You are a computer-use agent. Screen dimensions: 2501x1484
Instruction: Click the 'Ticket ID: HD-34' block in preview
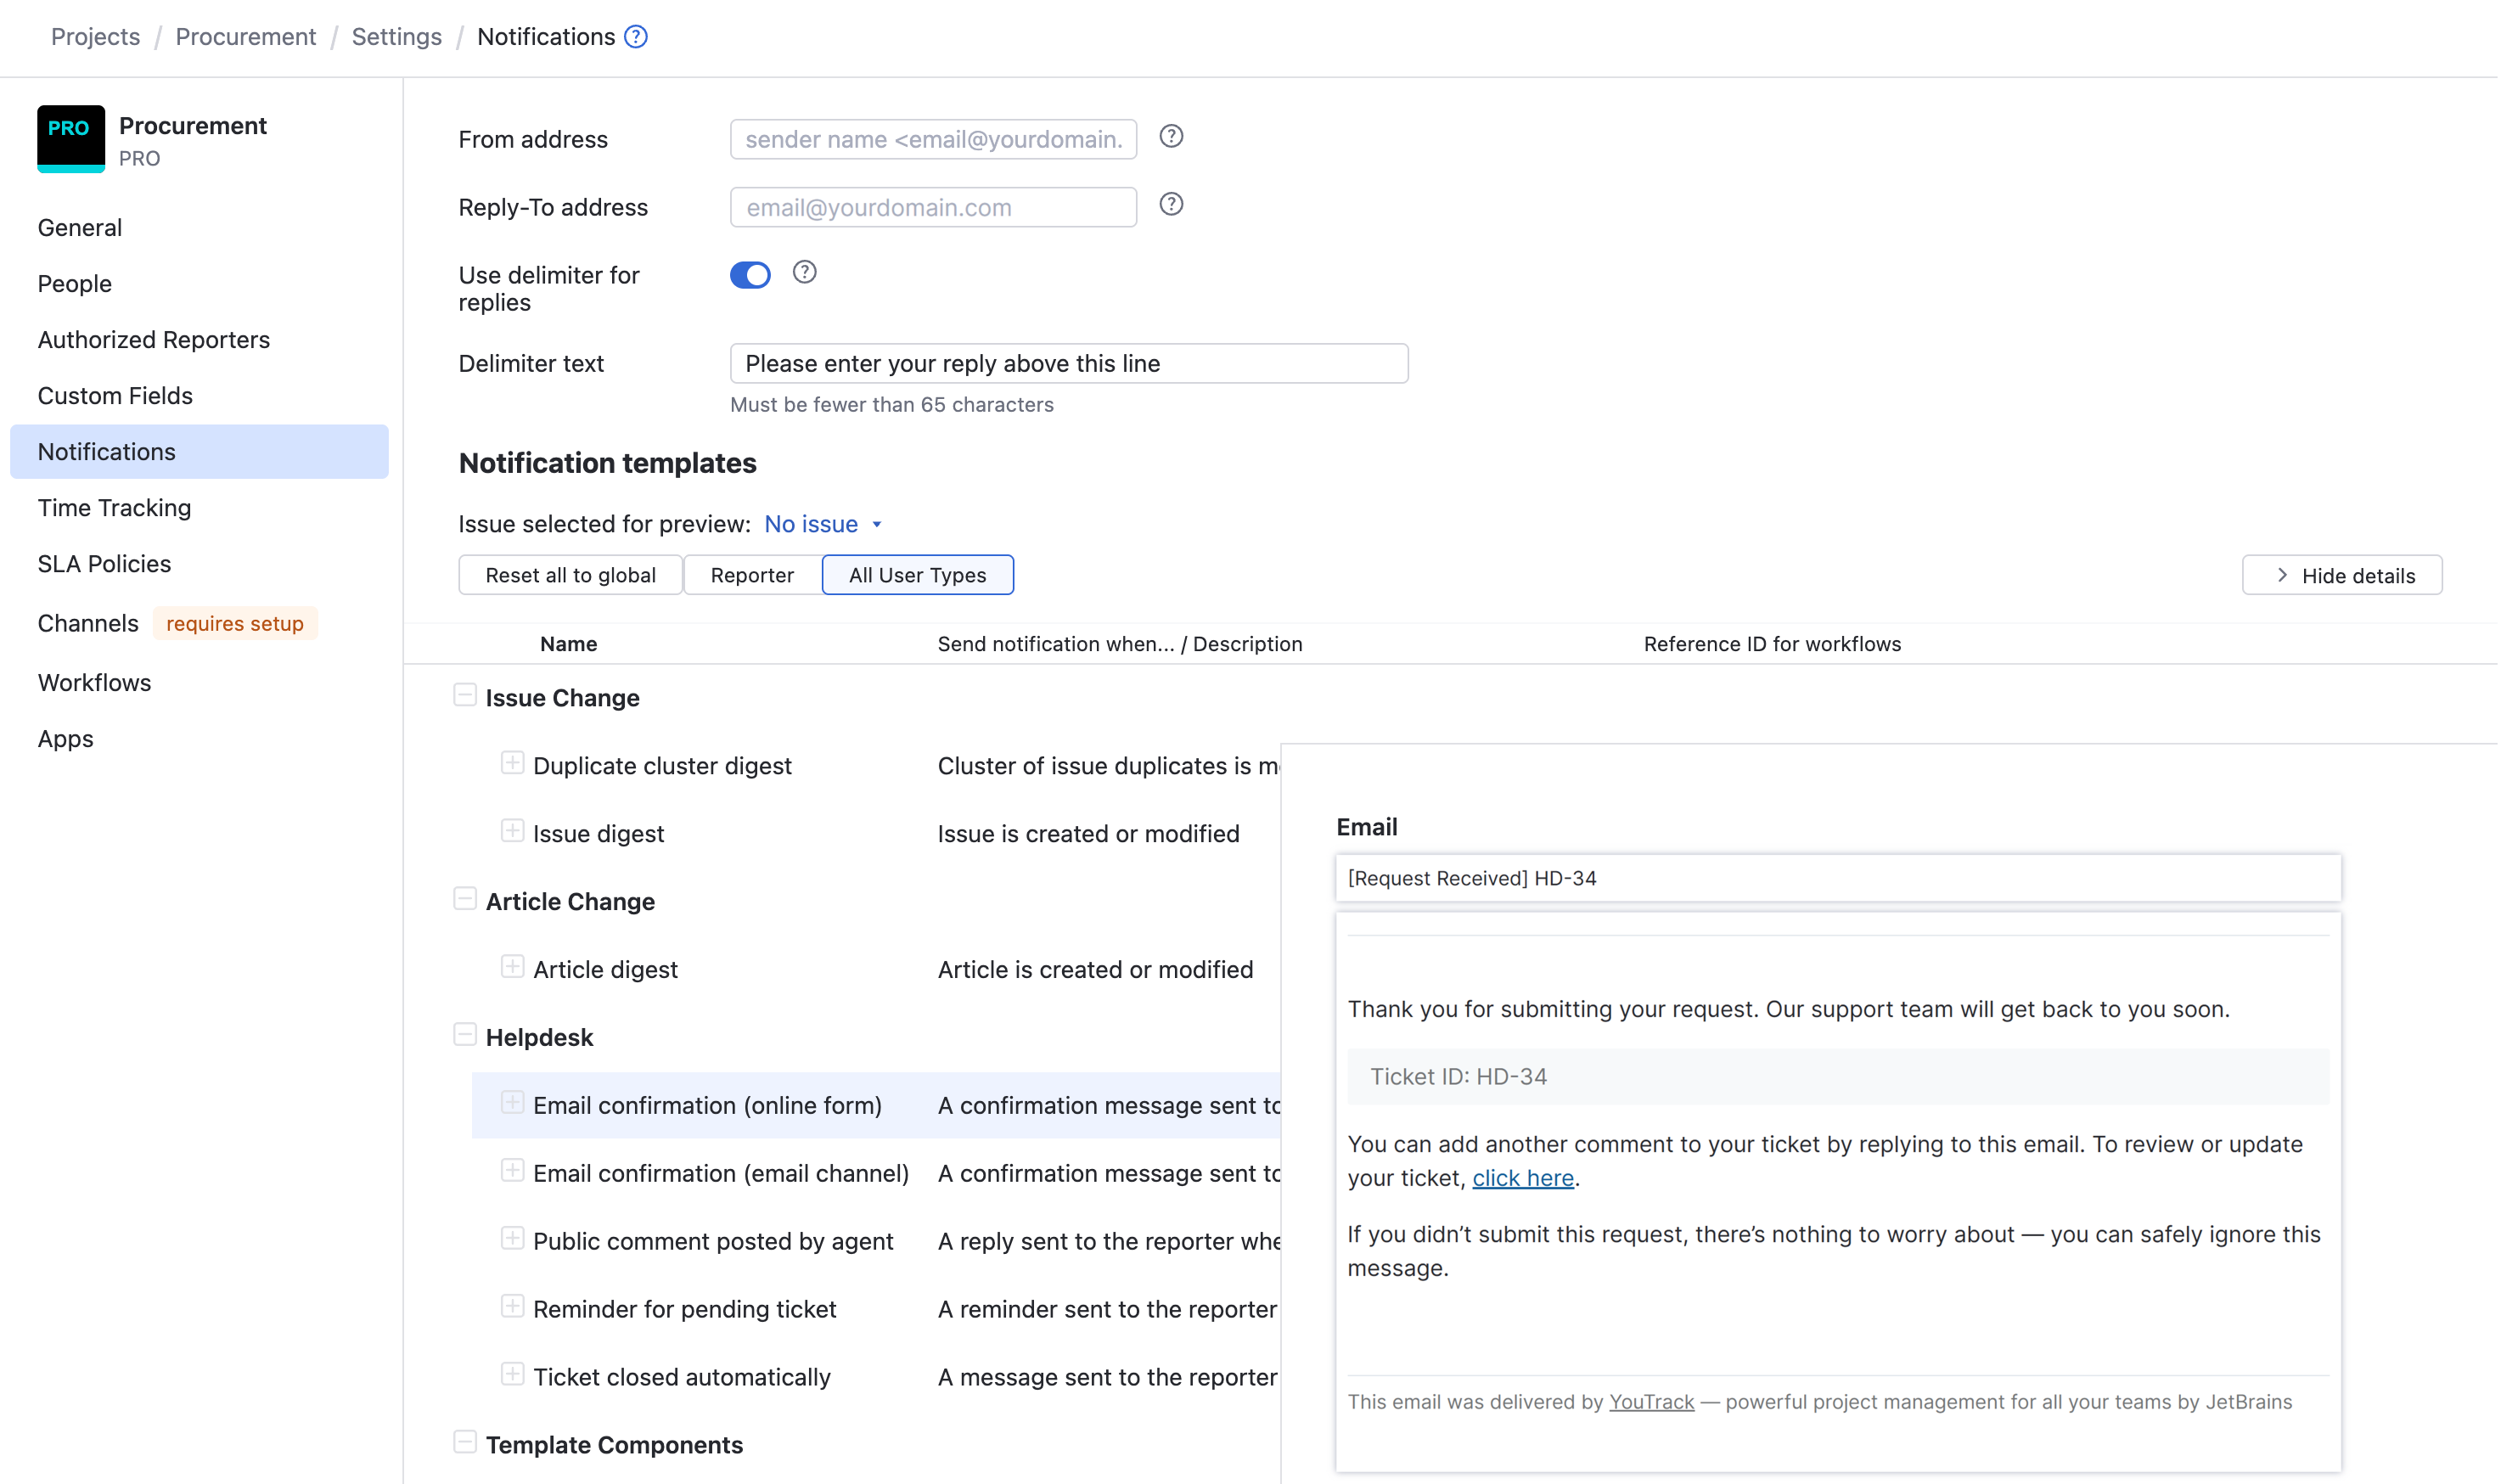1838,1077
